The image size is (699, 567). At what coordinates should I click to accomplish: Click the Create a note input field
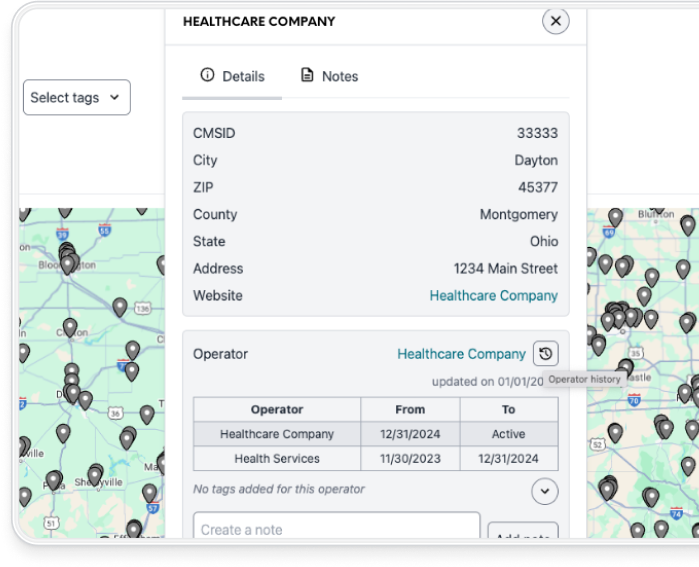click(x=337, y=529)
